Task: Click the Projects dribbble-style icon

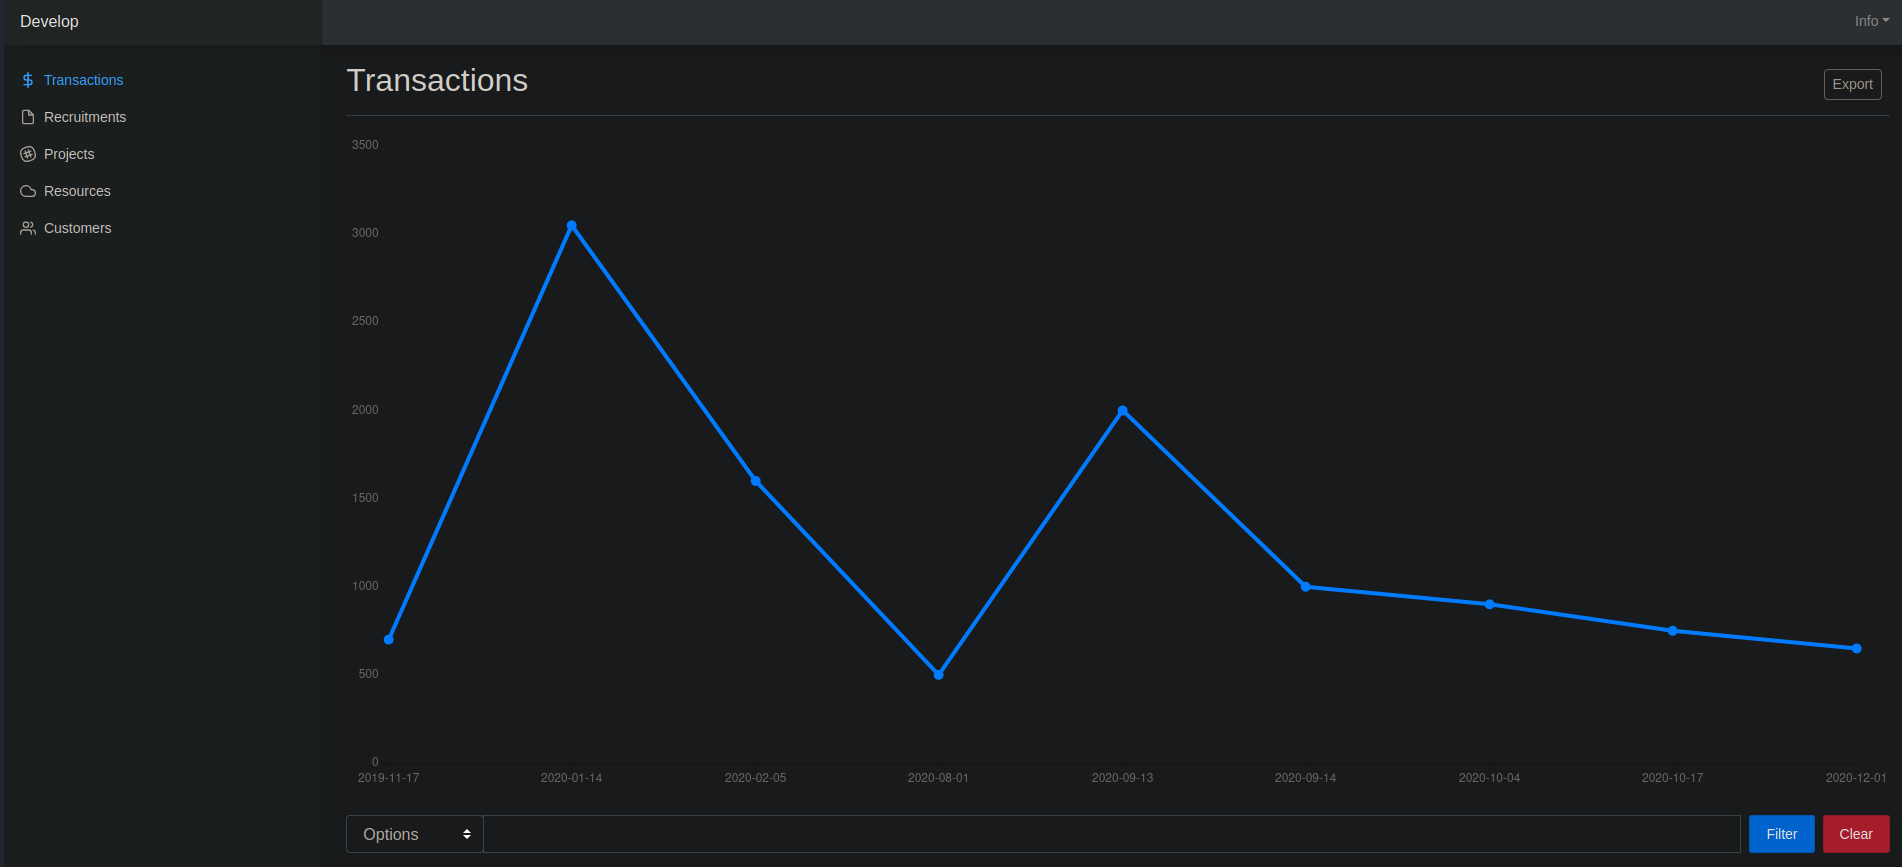Action: click(28, 154)
